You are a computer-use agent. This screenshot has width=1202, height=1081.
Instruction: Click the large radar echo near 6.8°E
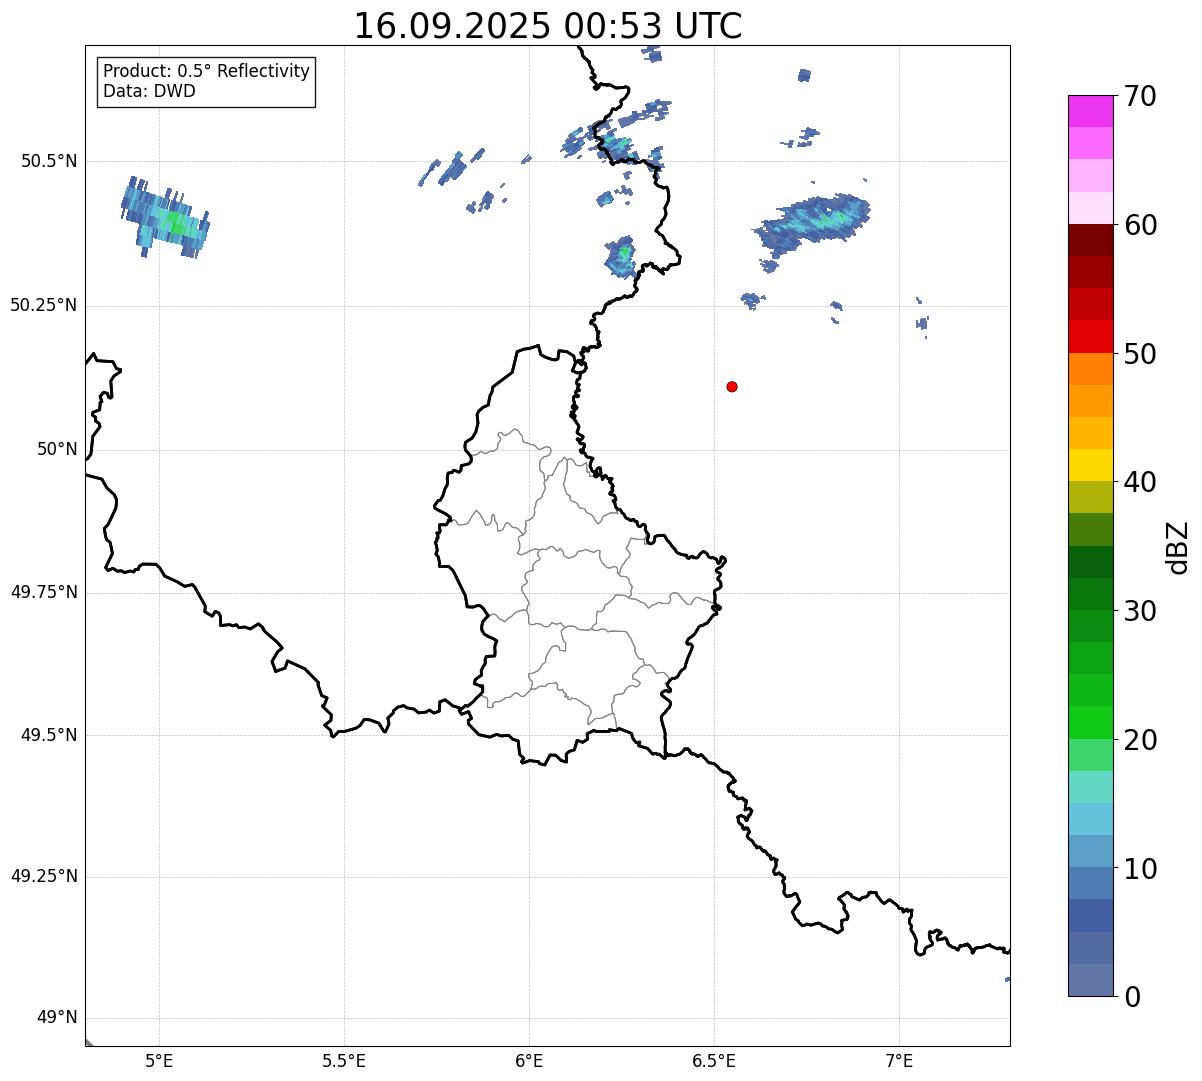tap(814, 224)
